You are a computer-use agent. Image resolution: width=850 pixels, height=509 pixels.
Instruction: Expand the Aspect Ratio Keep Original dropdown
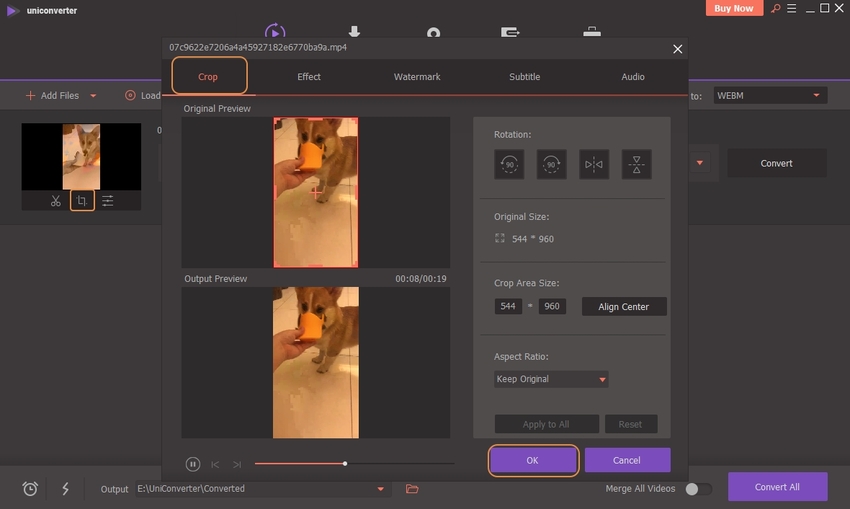(551, 379)
